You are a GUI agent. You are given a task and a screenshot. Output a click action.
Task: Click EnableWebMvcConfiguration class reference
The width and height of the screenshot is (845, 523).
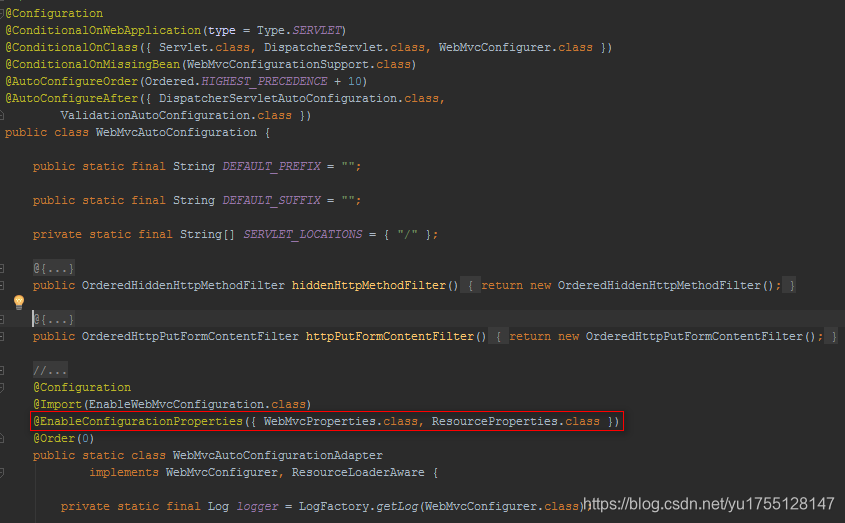click(x=176, y=404)
